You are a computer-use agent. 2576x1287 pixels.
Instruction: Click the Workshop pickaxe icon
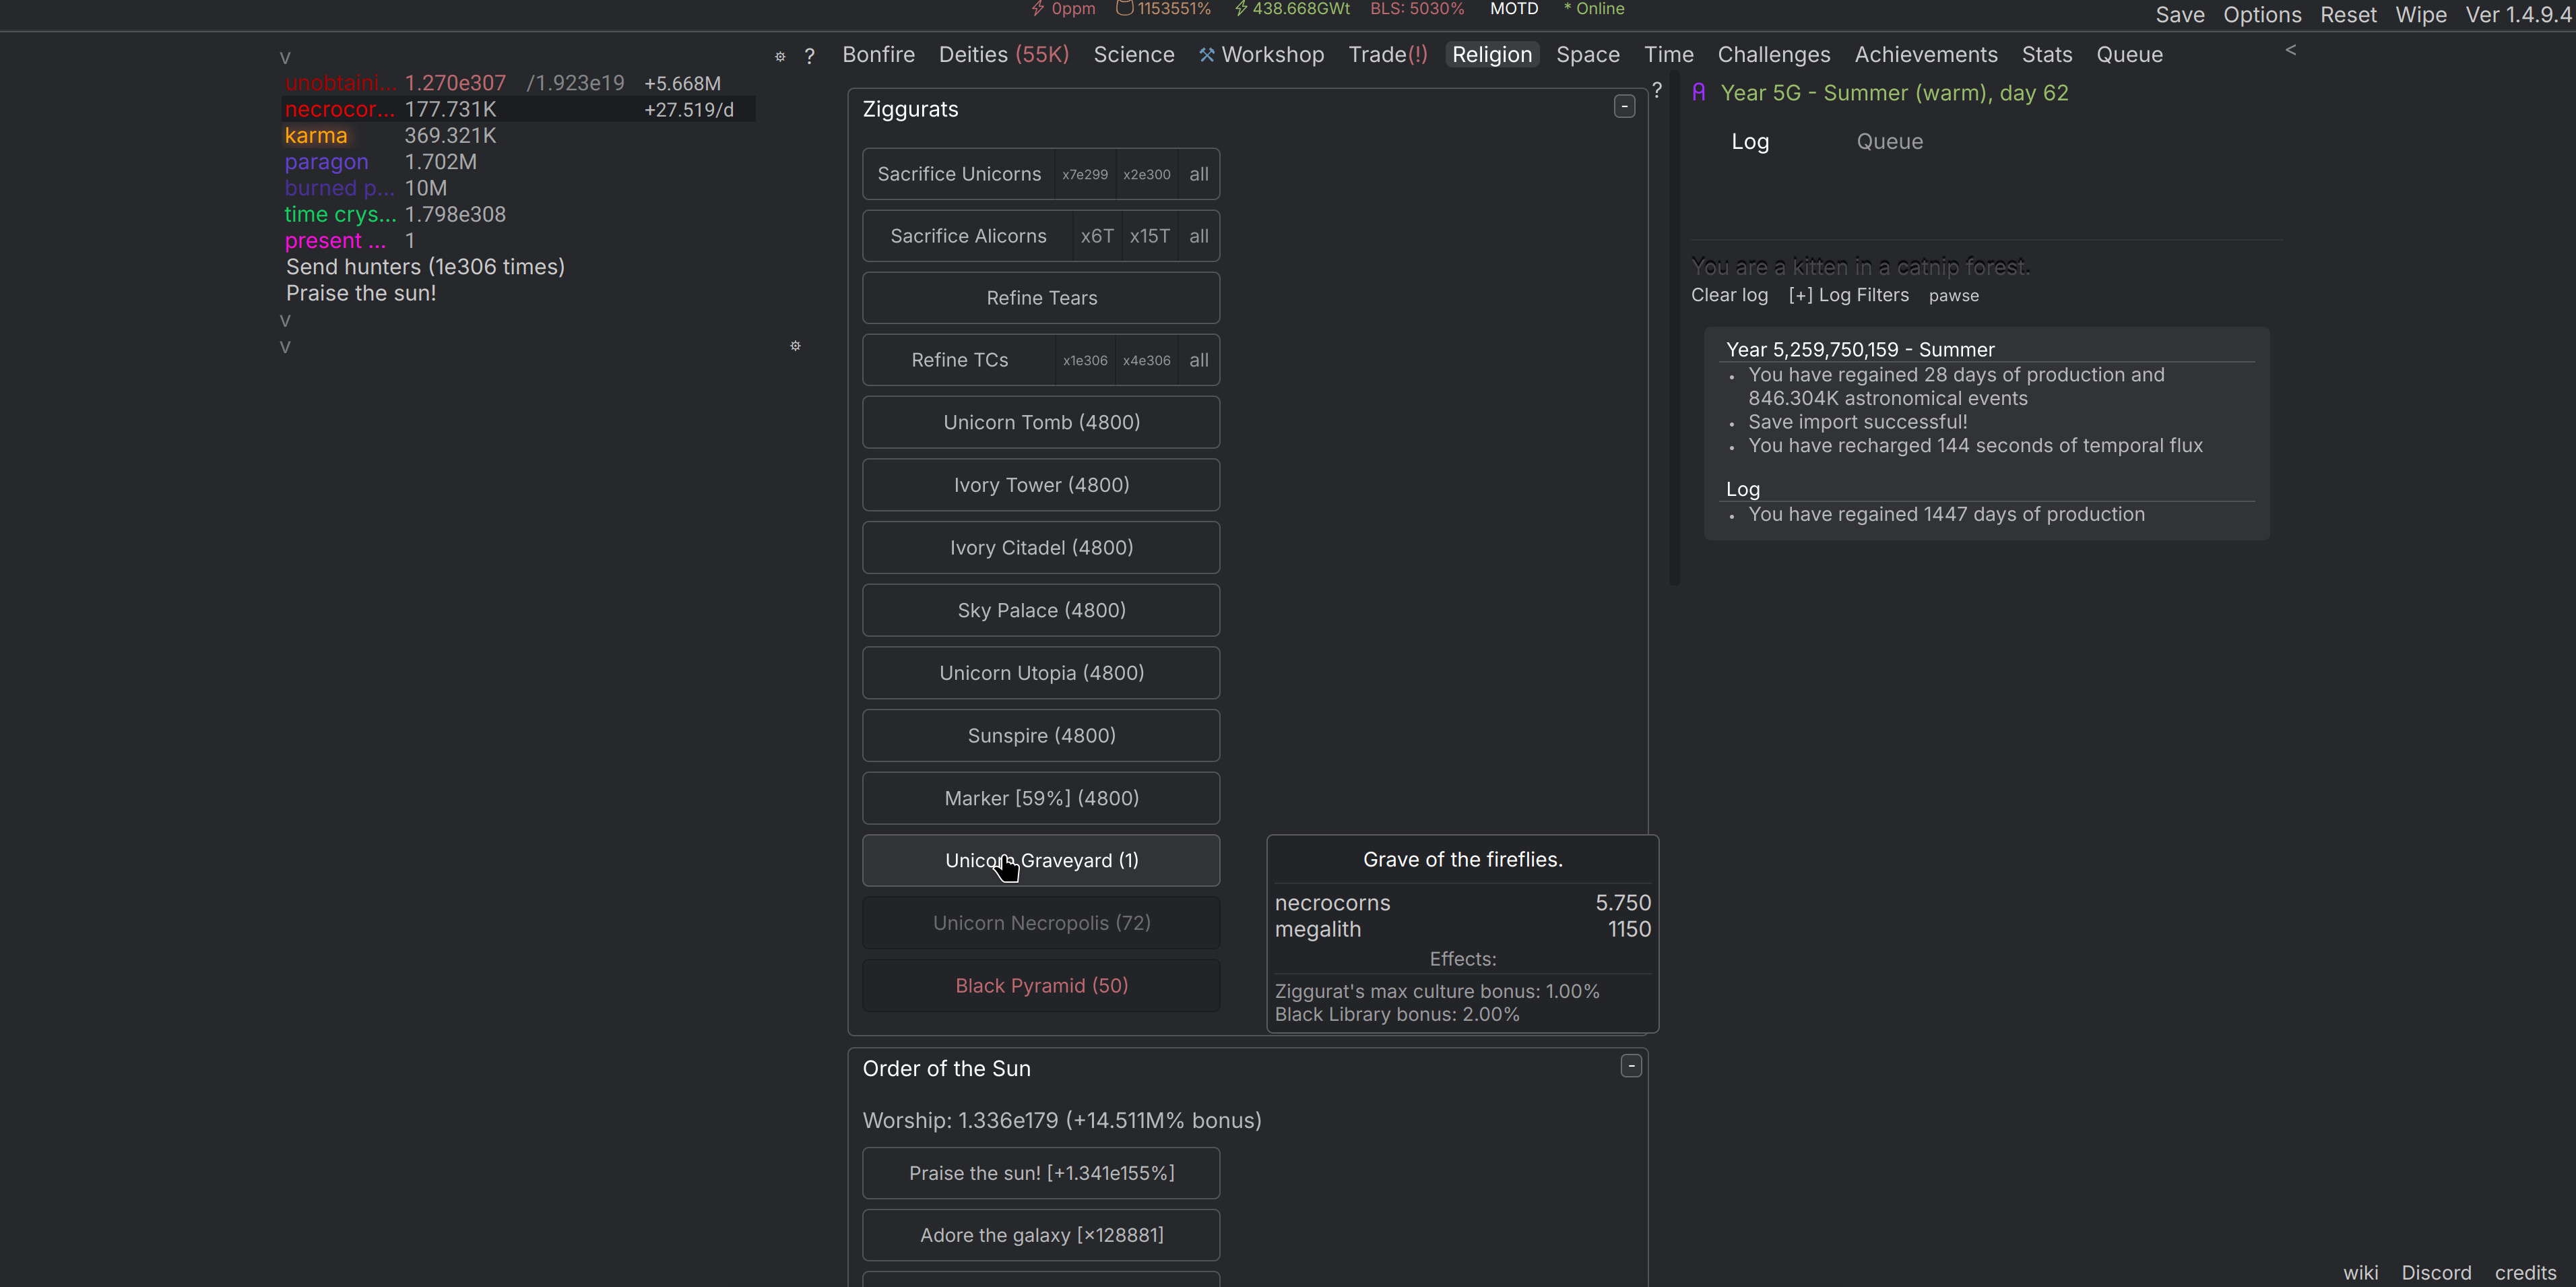[x=1206, y=54]
